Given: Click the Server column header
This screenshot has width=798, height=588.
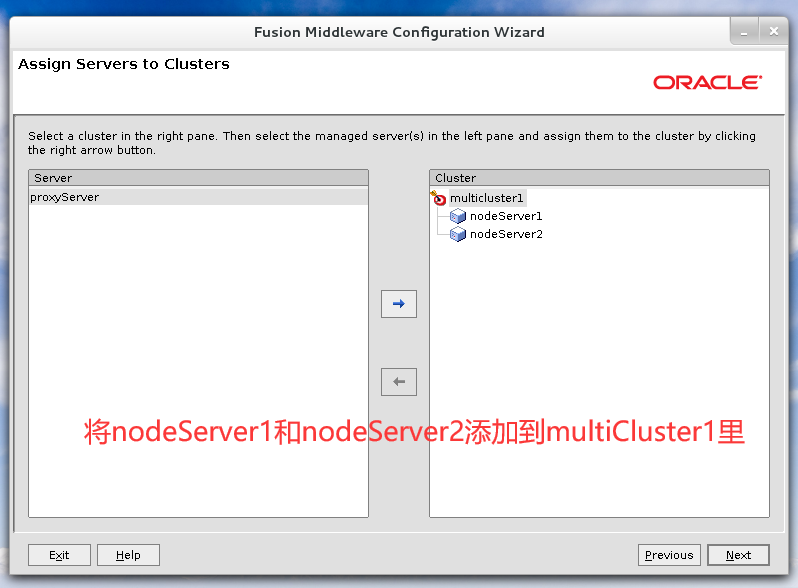Looking at the screenshot, I should (198, 178).
